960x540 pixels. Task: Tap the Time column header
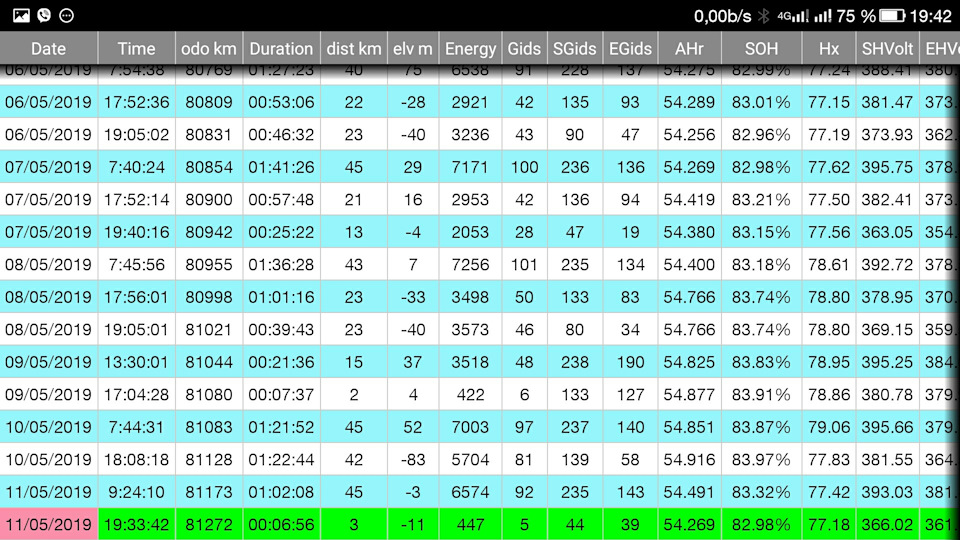coord(137,48)
